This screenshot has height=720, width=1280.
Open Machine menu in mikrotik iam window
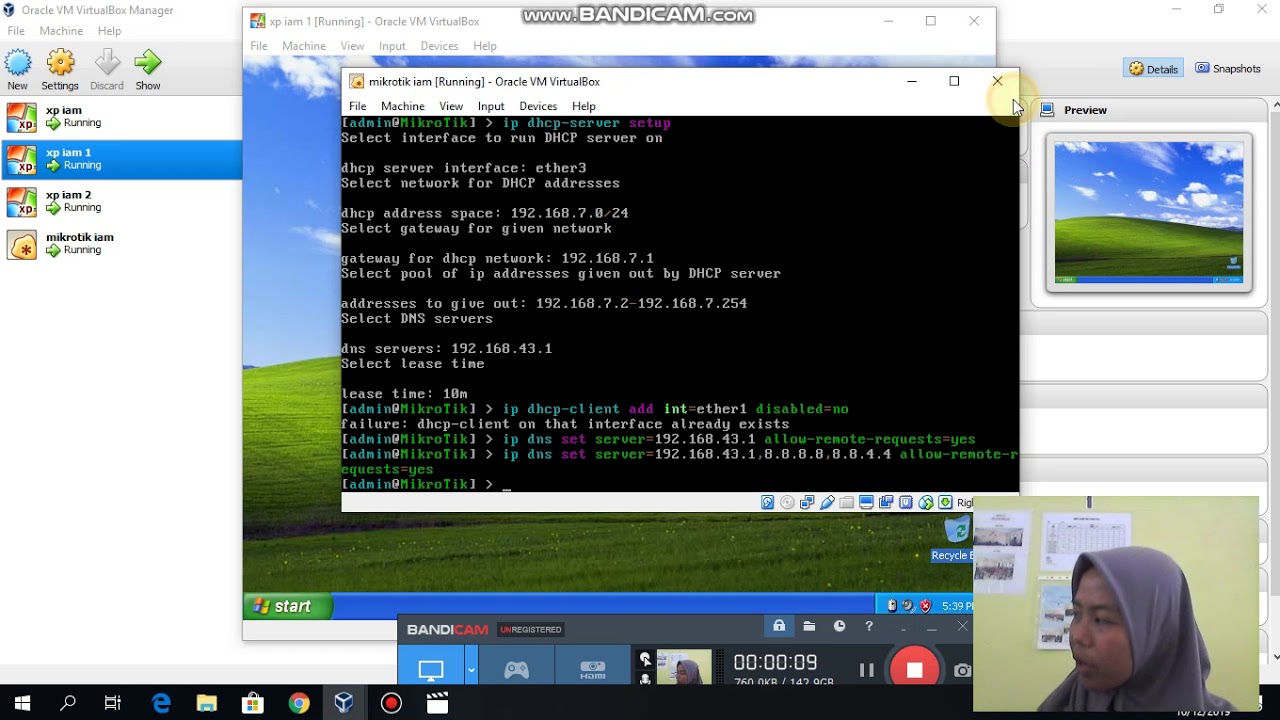(403, 106)
